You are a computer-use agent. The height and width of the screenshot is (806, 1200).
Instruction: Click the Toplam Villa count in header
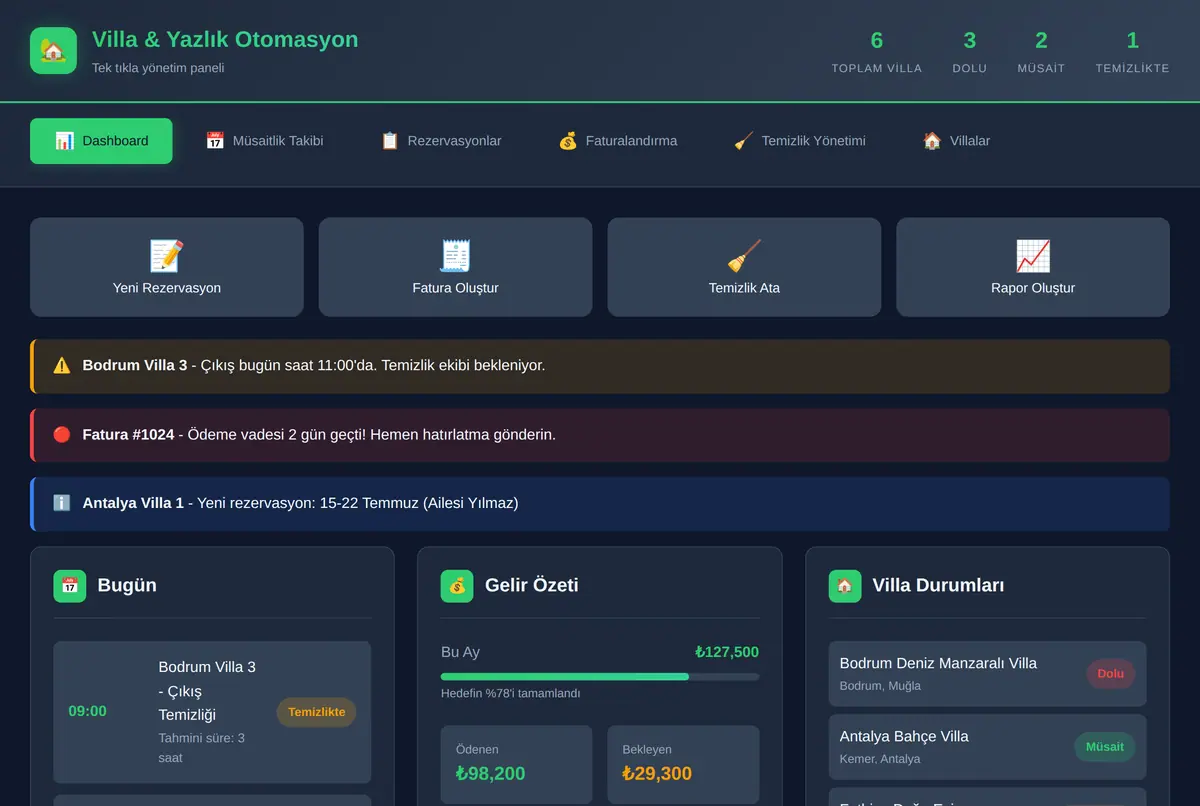coord(877,41)
